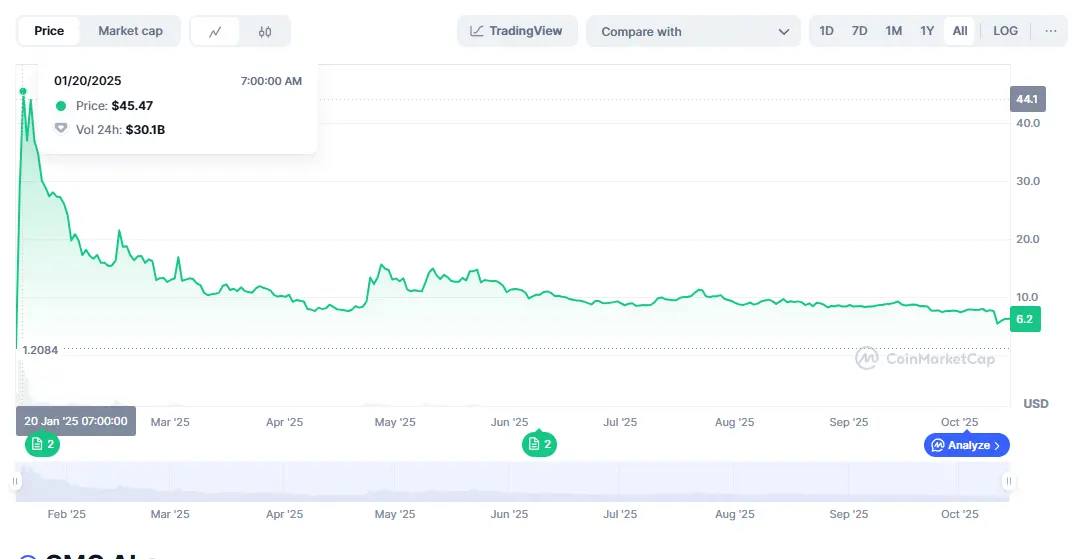Select the Price tab
Image resolution: width=1084 pixels, height=559 pixels.
pos(49,31)
